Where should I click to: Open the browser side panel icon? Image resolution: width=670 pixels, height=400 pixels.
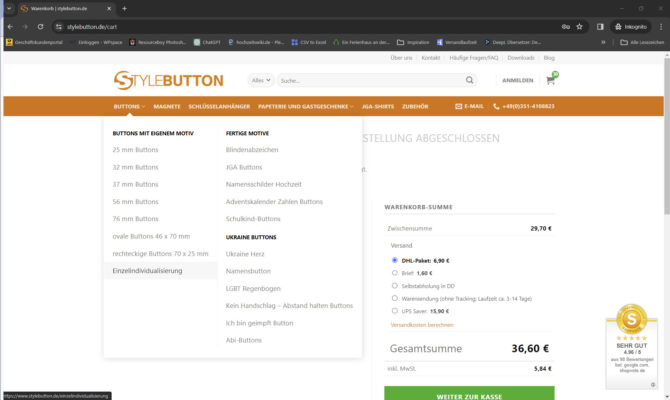tap(599, 26)
